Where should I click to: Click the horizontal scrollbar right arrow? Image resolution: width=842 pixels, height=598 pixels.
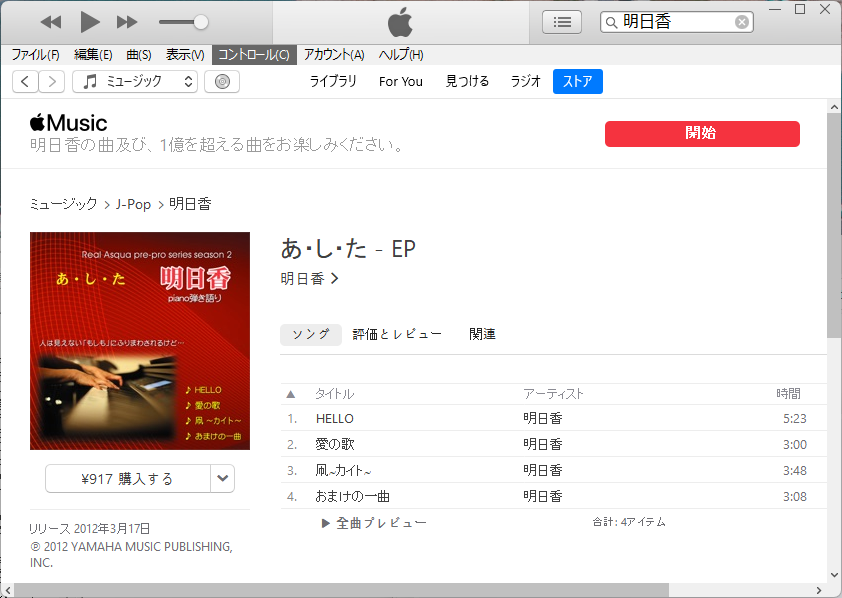click(819, 590)
